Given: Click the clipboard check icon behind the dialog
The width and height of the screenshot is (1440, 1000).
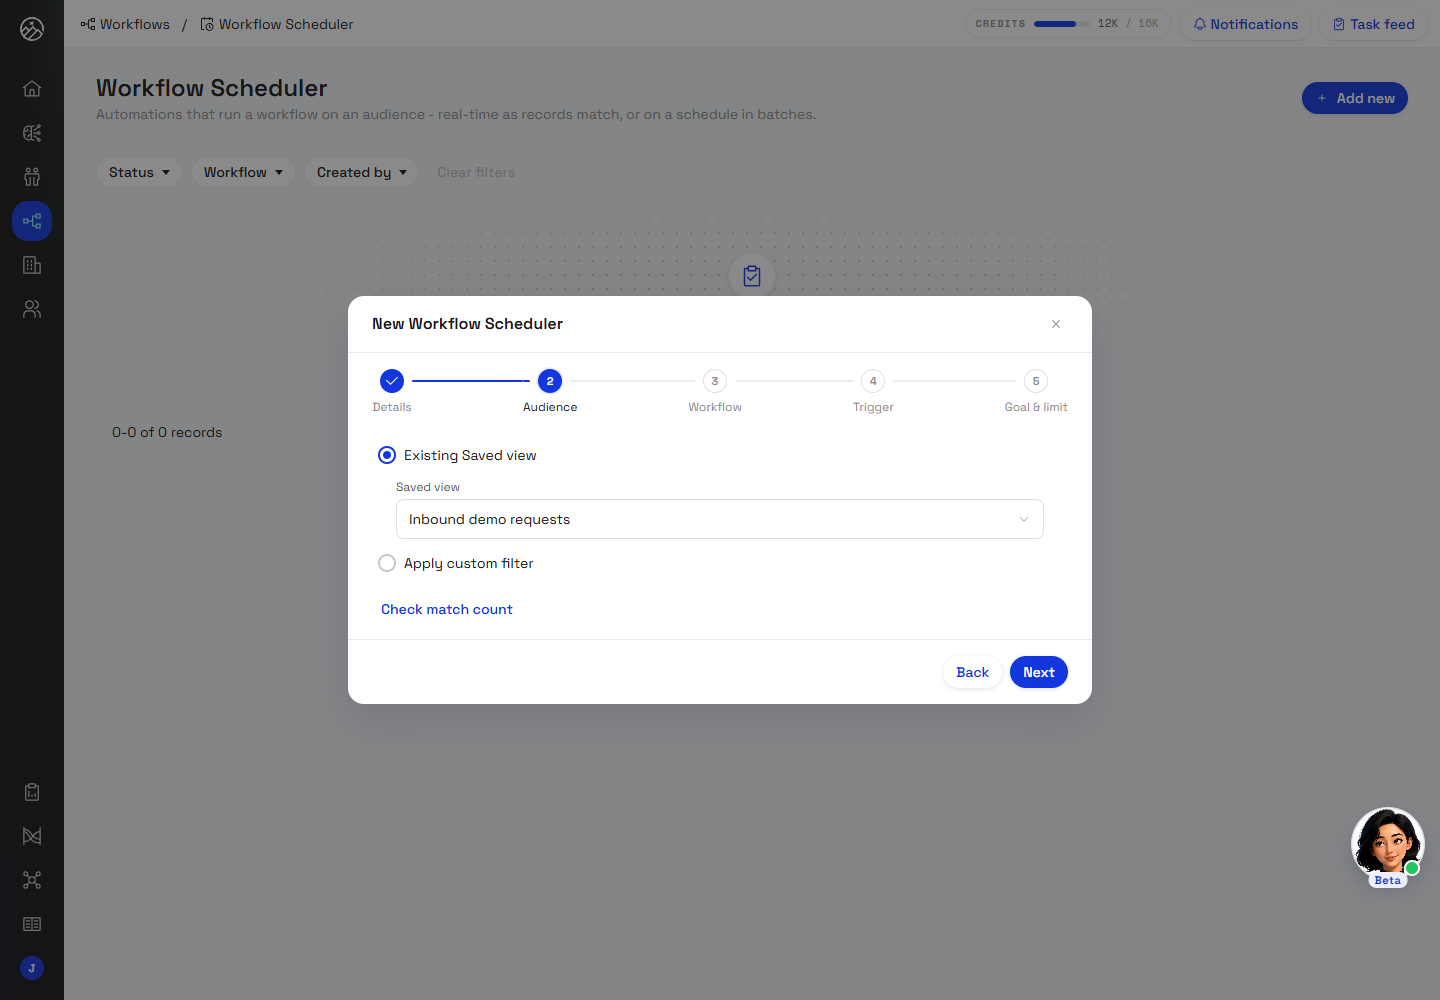Looking at the screenshot, I should pos(752,276).
